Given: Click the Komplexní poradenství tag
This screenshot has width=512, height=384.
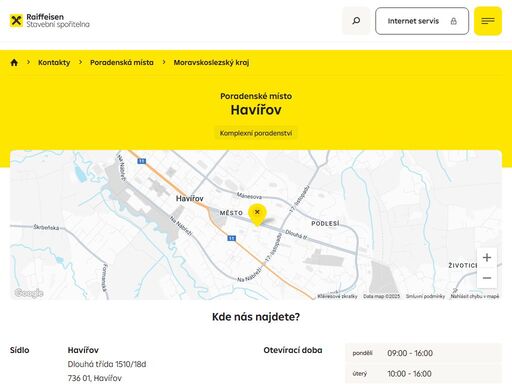Looking at the screenshot, I should (256, 133).
